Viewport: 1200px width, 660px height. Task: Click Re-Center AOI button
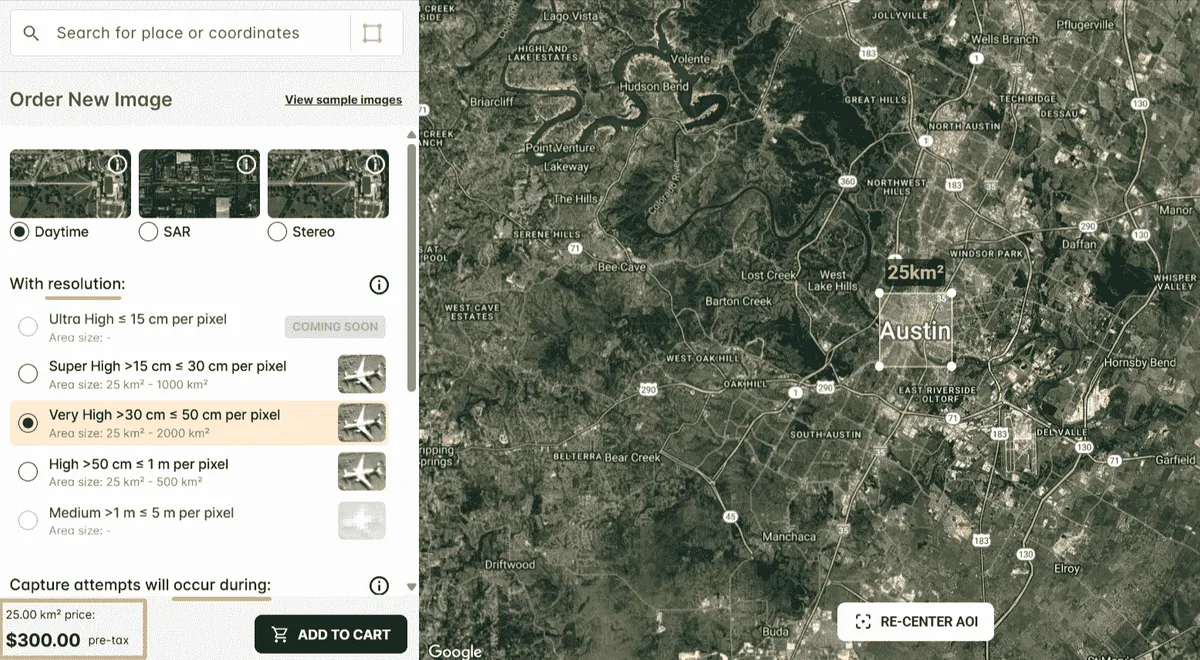(915, 622)
